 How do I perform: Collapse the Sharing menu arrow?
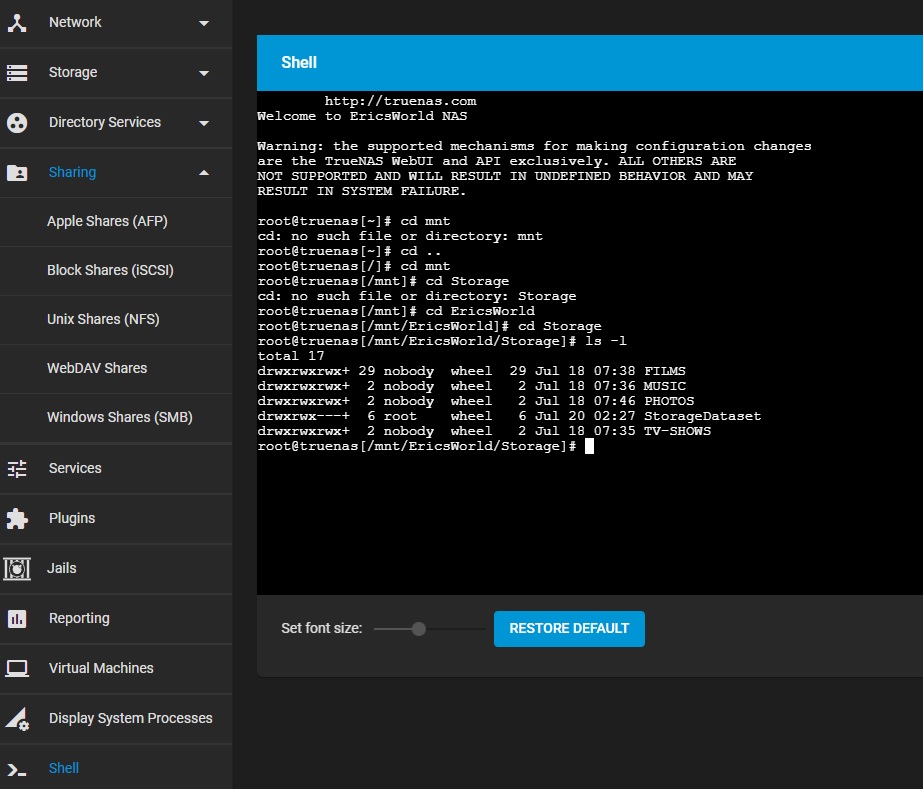204,173
